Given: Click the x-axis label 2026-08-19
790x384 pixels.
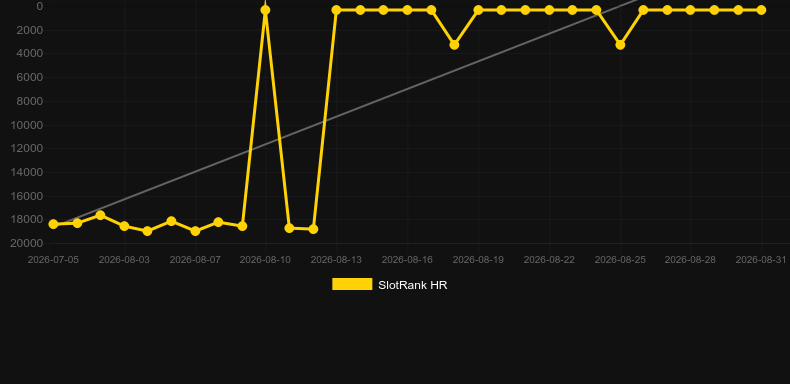Looking at the screenshot, I should [x=479, y=260].
